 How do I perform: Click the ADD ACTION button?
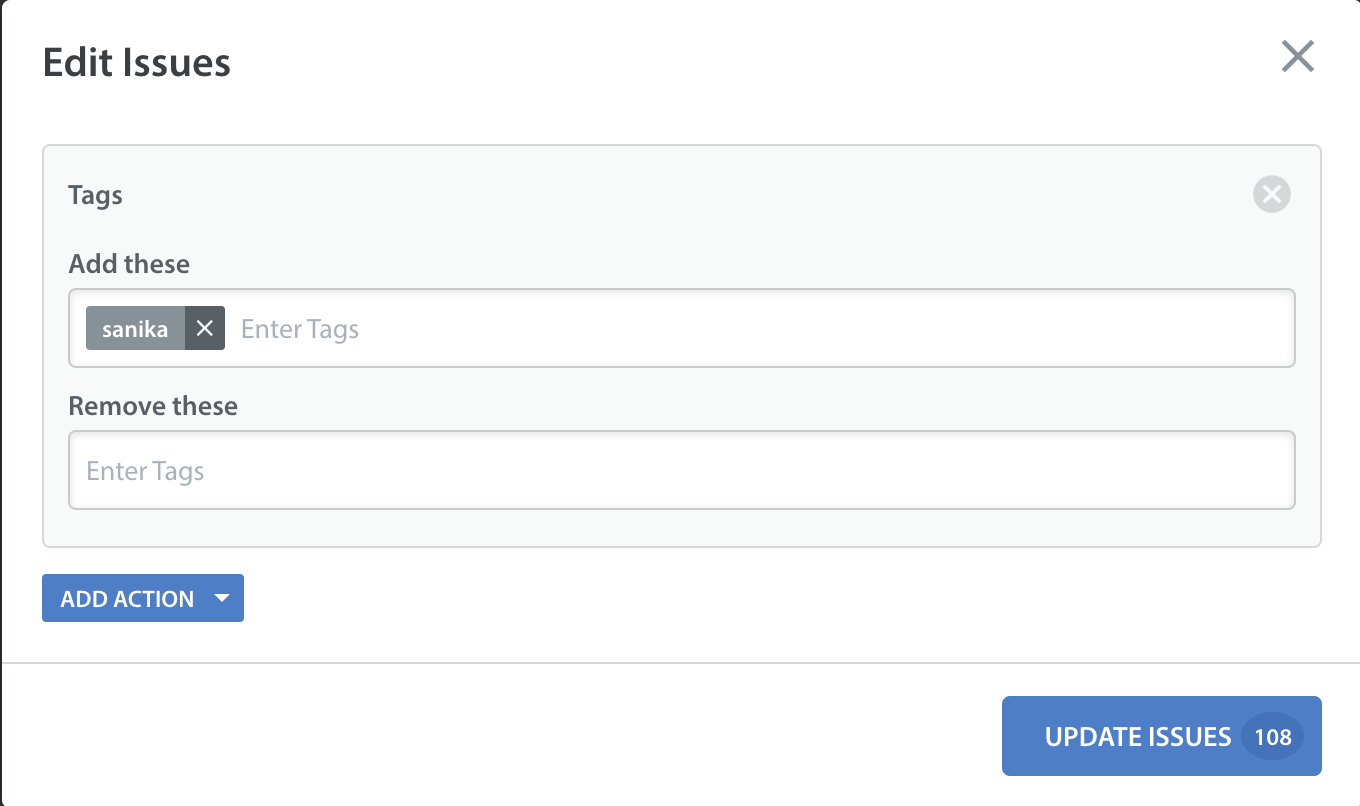143,598
